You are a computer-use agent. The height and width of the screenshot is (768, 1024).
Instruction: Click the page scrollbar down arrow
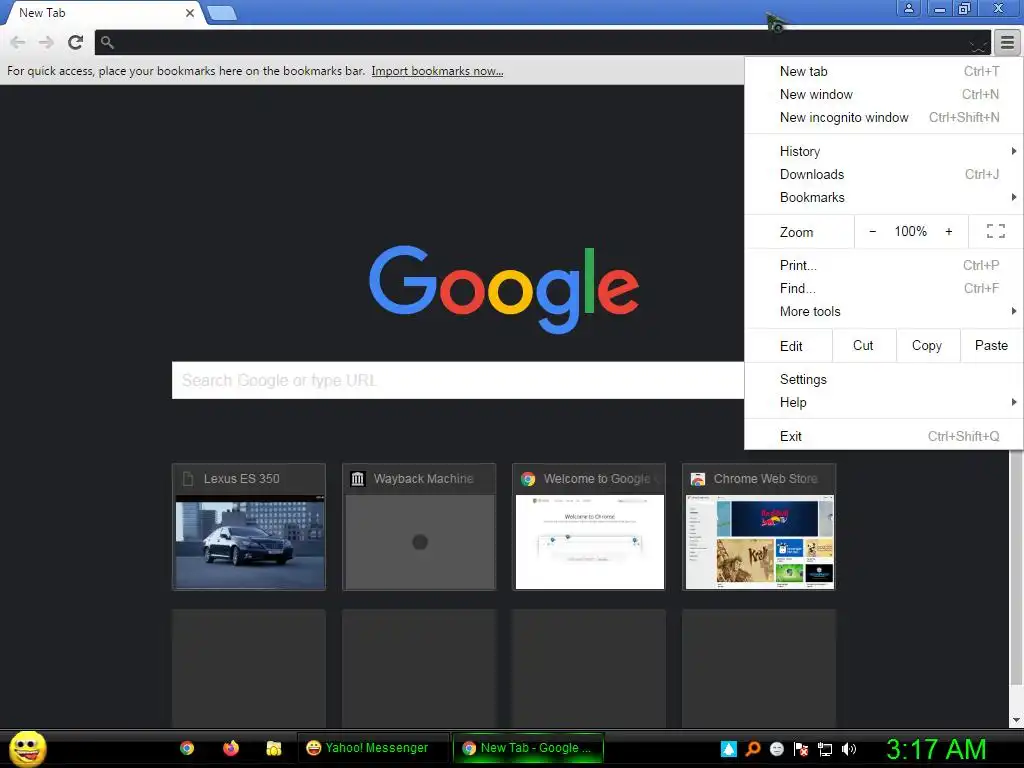point(1016,720)
